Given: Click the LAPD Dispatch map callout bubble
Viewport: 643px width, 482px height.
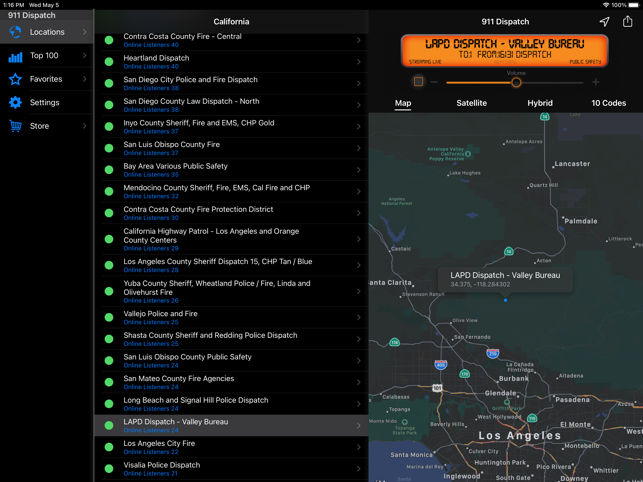Looking at the screenshot, I should pos(505,279).
